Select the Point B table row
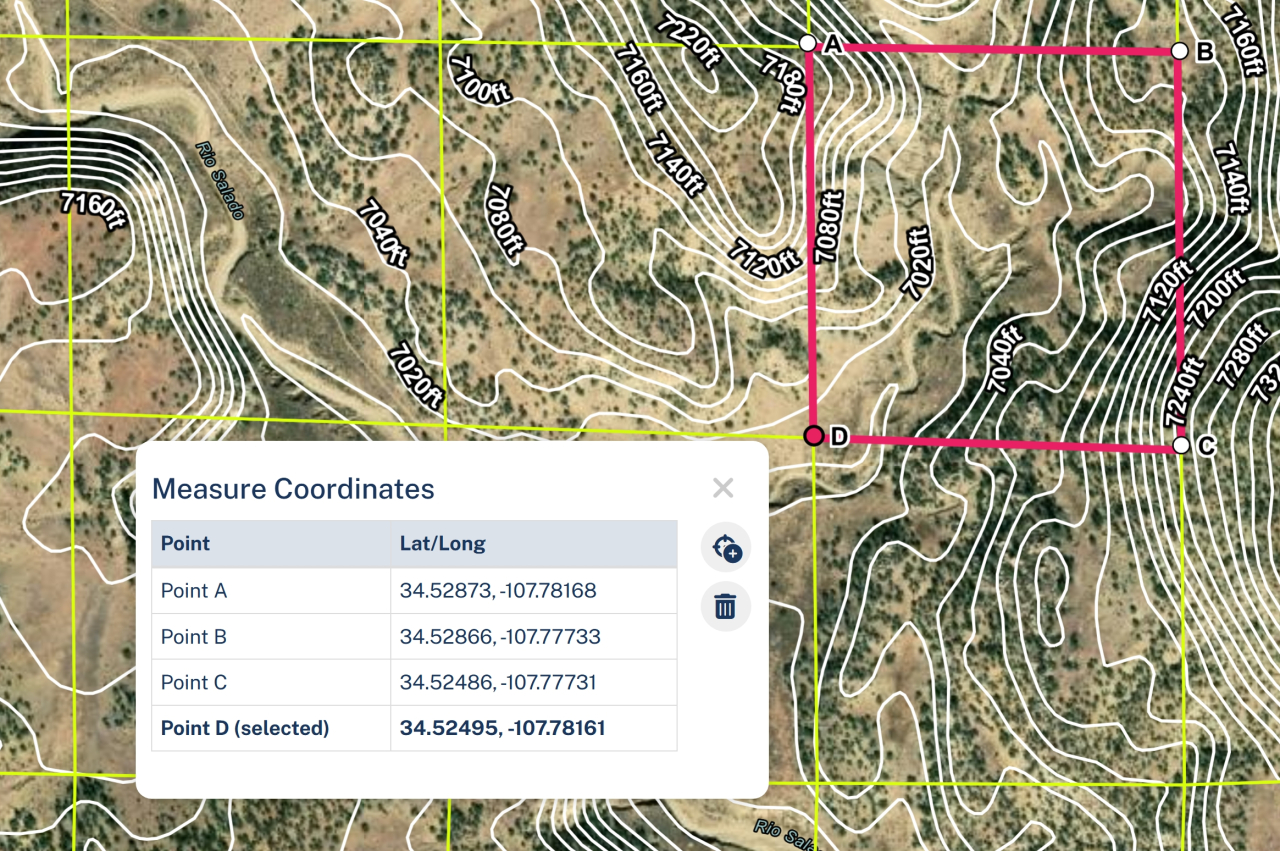1280x851 pixels. pyautogui.click(x=414, y=637)
